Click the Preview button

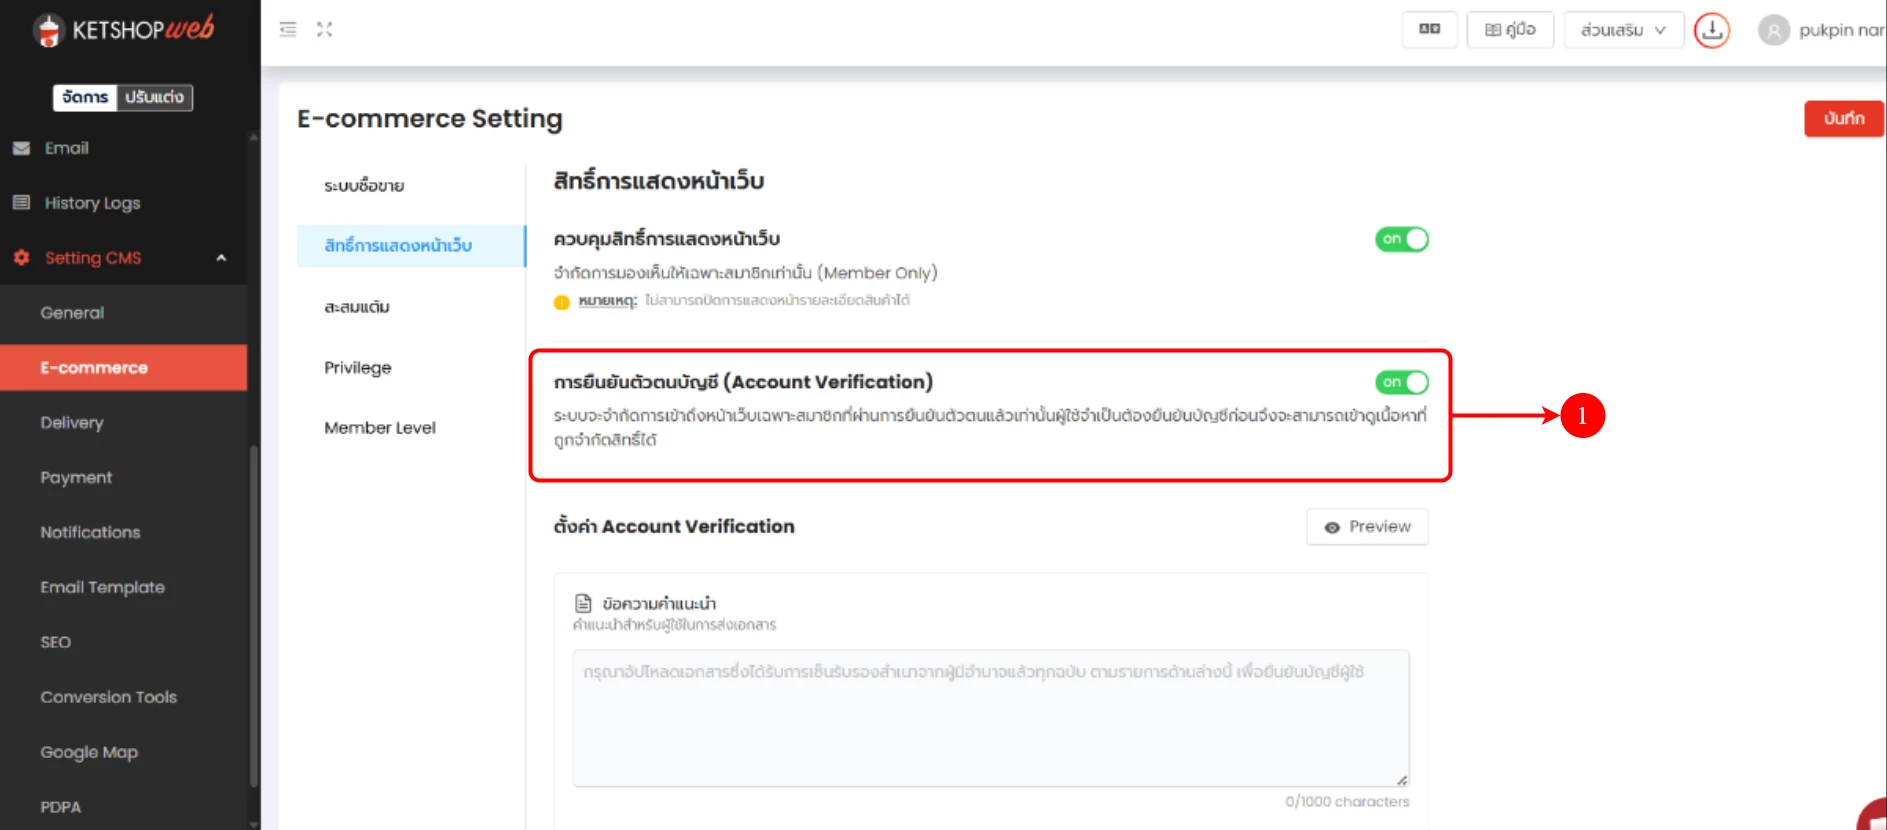1367,527
